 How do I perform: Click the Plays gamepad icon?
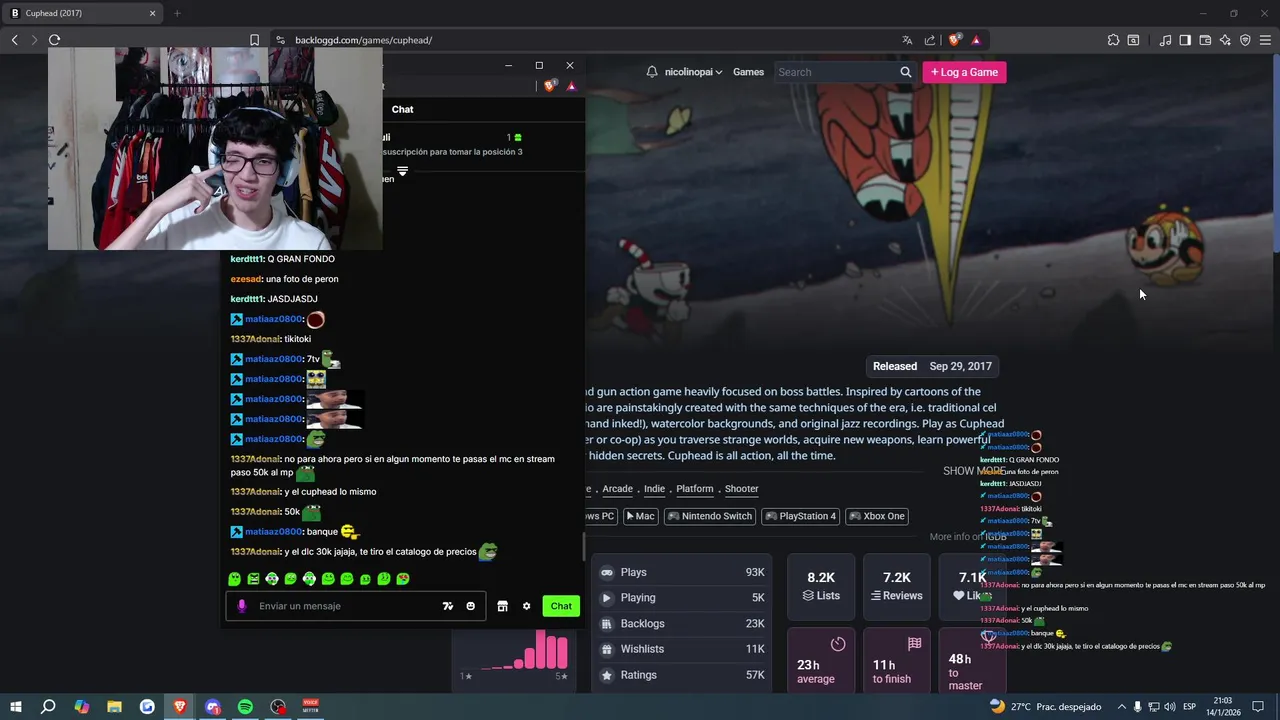pyautogui.click(x=606, y=573)
